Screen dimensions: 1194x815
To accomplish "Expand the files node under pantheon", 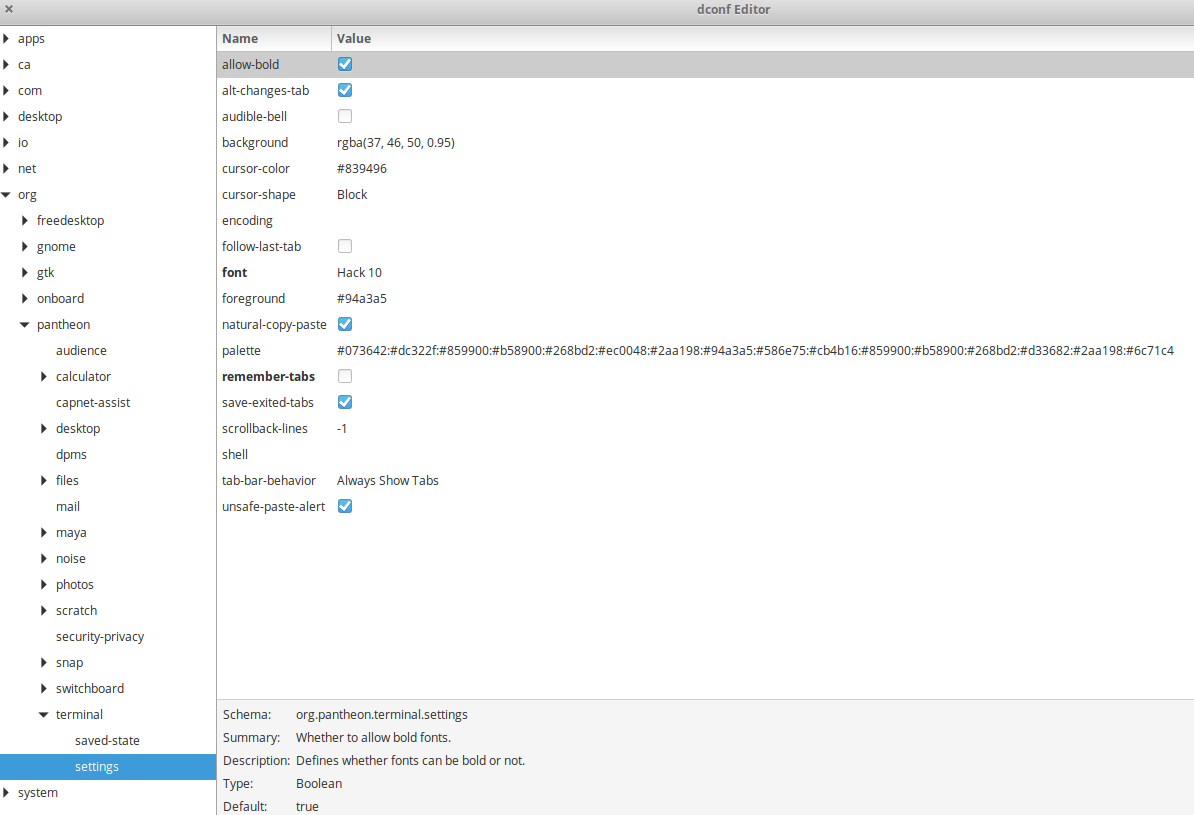I will coord(43,480).
